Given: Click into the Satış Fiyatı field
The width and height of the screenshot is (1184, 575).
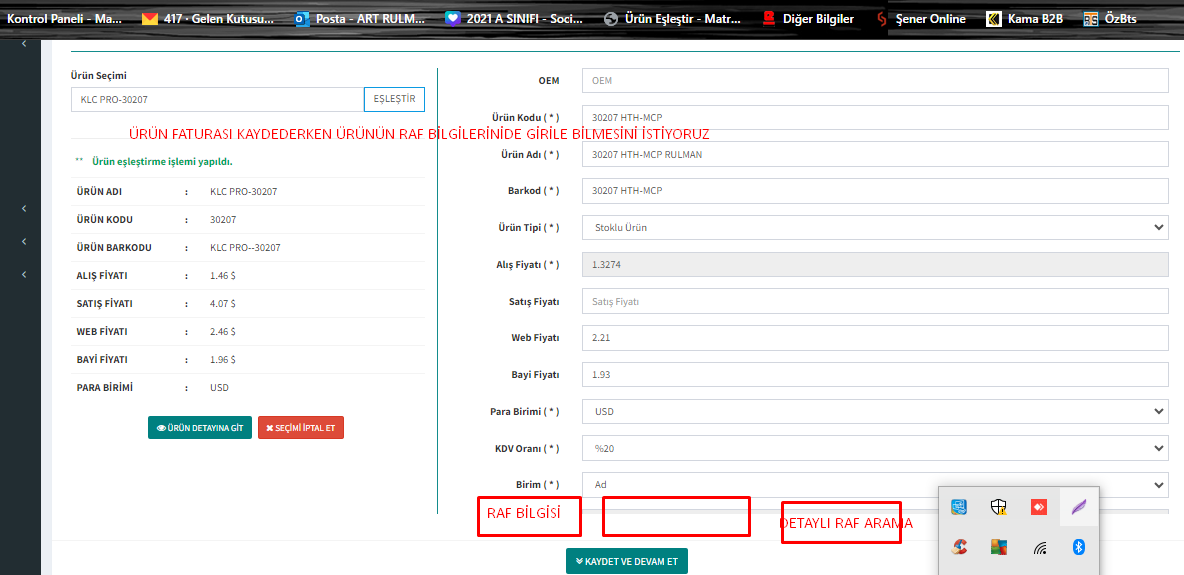Looking at the screenshot, I should click(874, 301).
